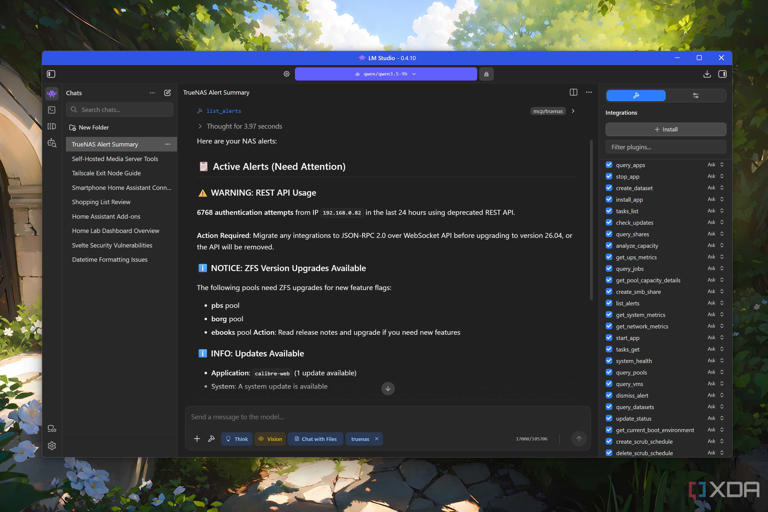
Task: Open model settings gear left of model selector
Action: pos(287,74)
